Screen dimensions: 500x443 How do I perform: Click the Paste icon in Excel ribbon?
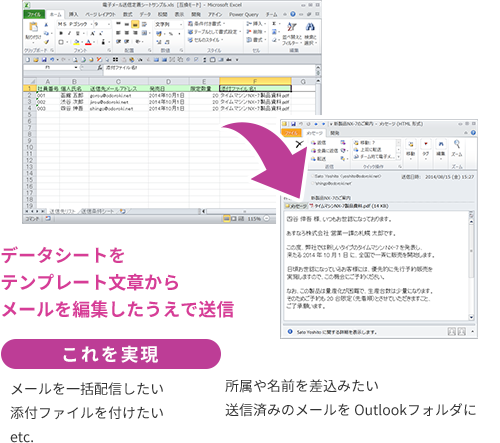pyautogui.click(x=33, y=27)
